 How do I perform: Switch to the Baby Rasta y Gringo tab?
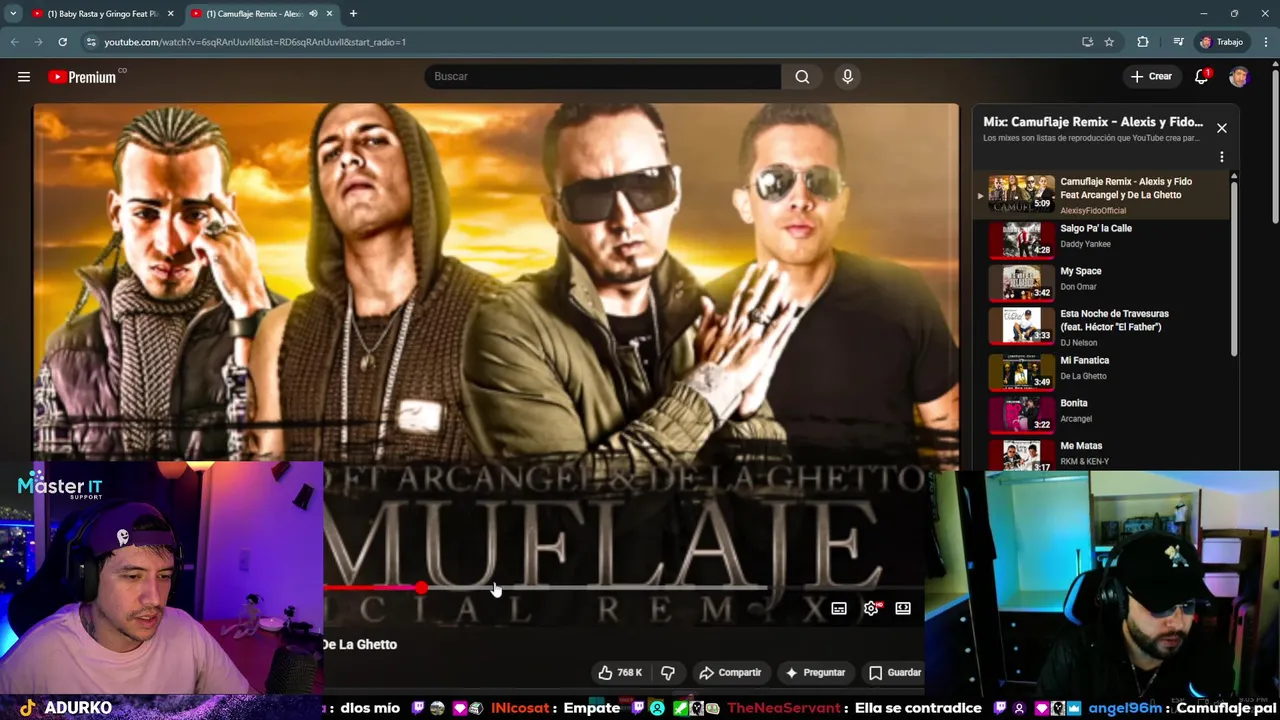pos(96,14)
